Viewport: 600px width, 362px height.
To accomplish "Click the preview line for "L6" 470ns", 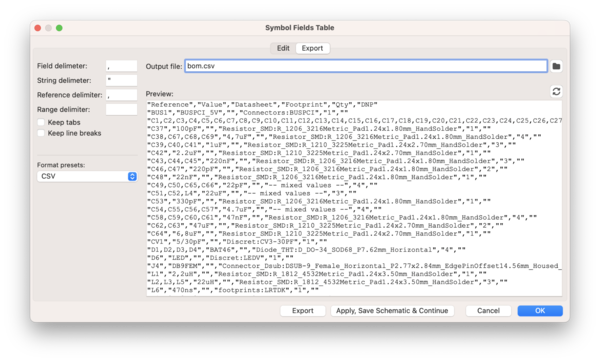I will click(233, 290).
